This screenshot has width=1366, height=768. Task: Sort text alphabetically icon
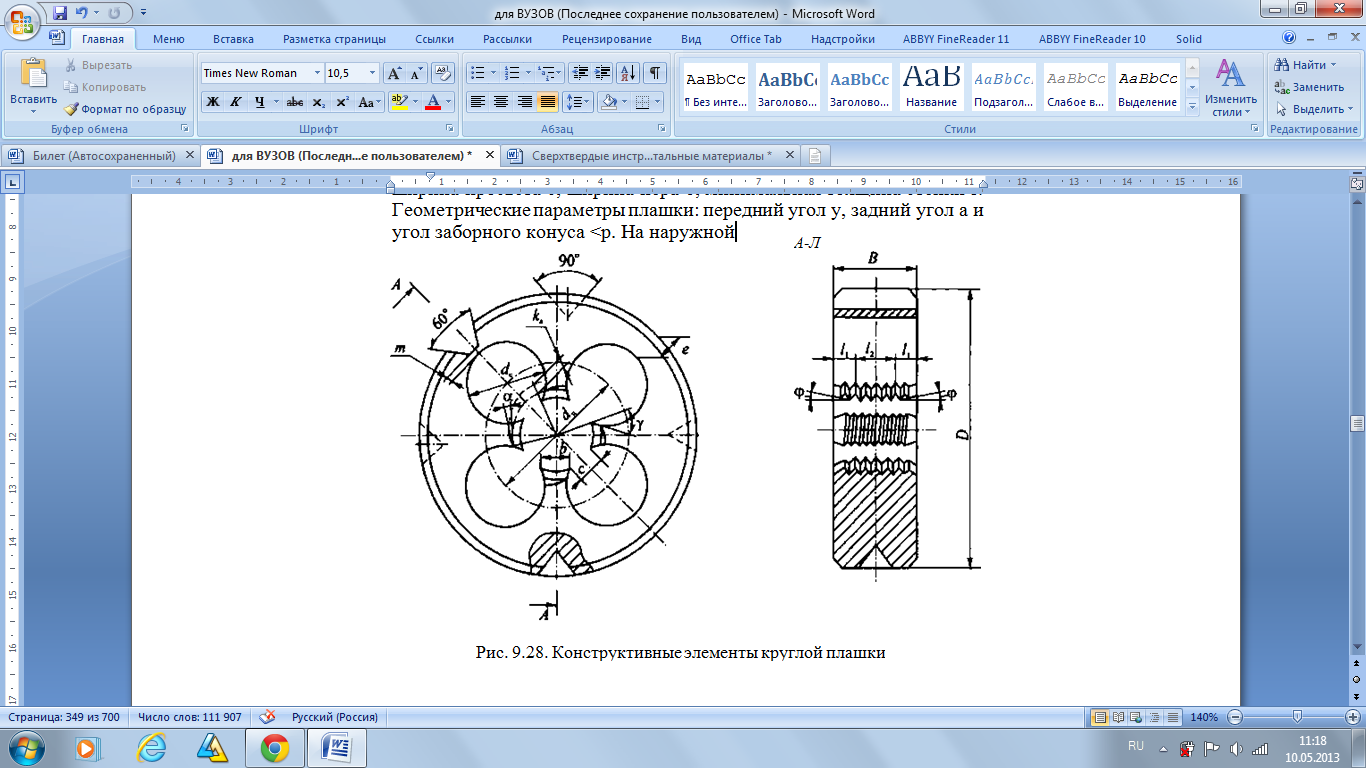(x=629, y=73)
